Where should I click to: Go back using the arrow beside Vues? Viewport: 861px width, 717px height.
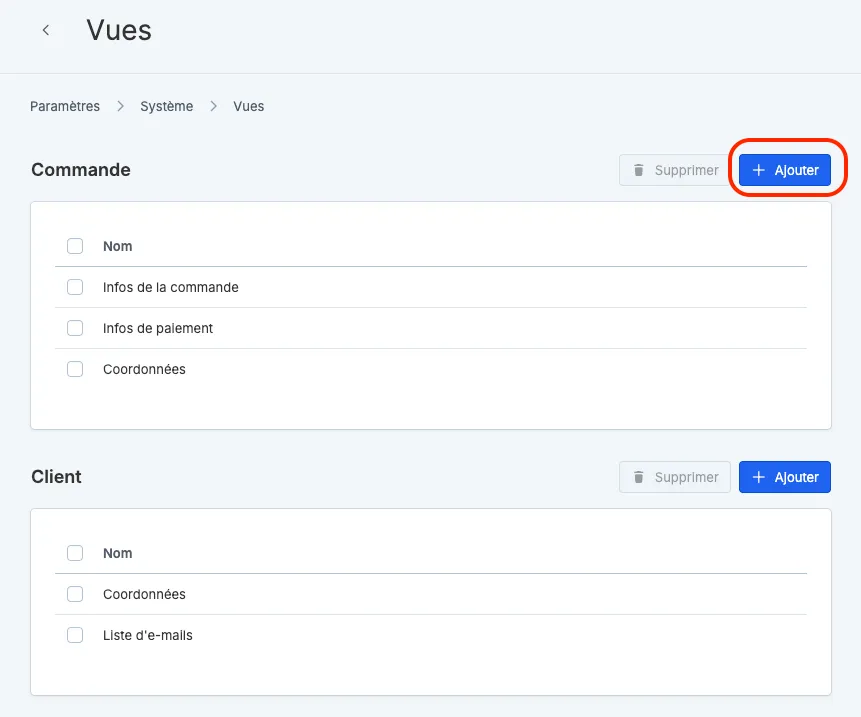[46, 30]
